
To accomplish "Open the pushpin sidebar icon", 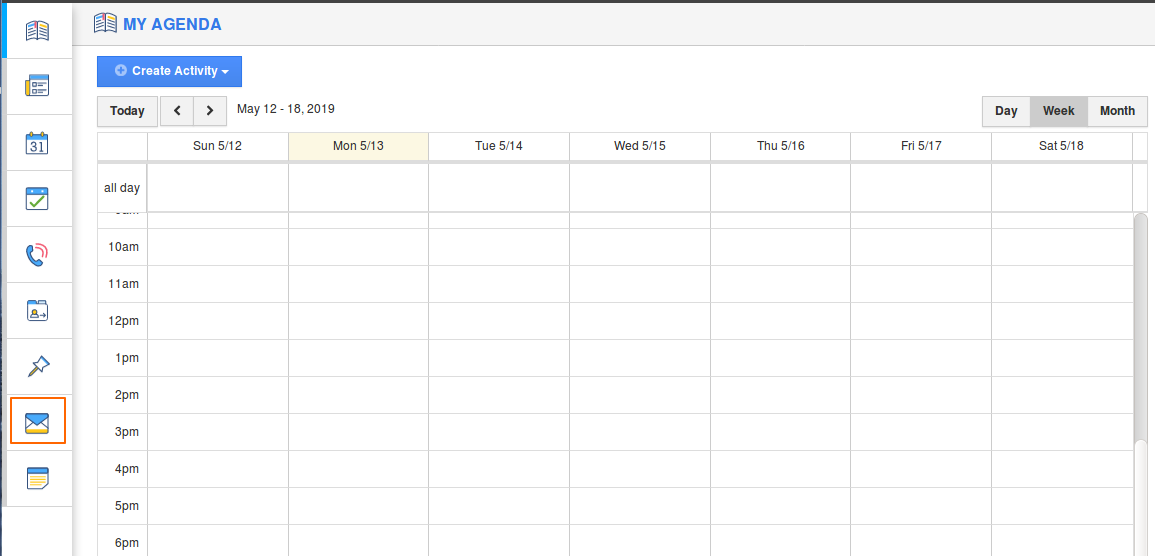I will (37, 366).
